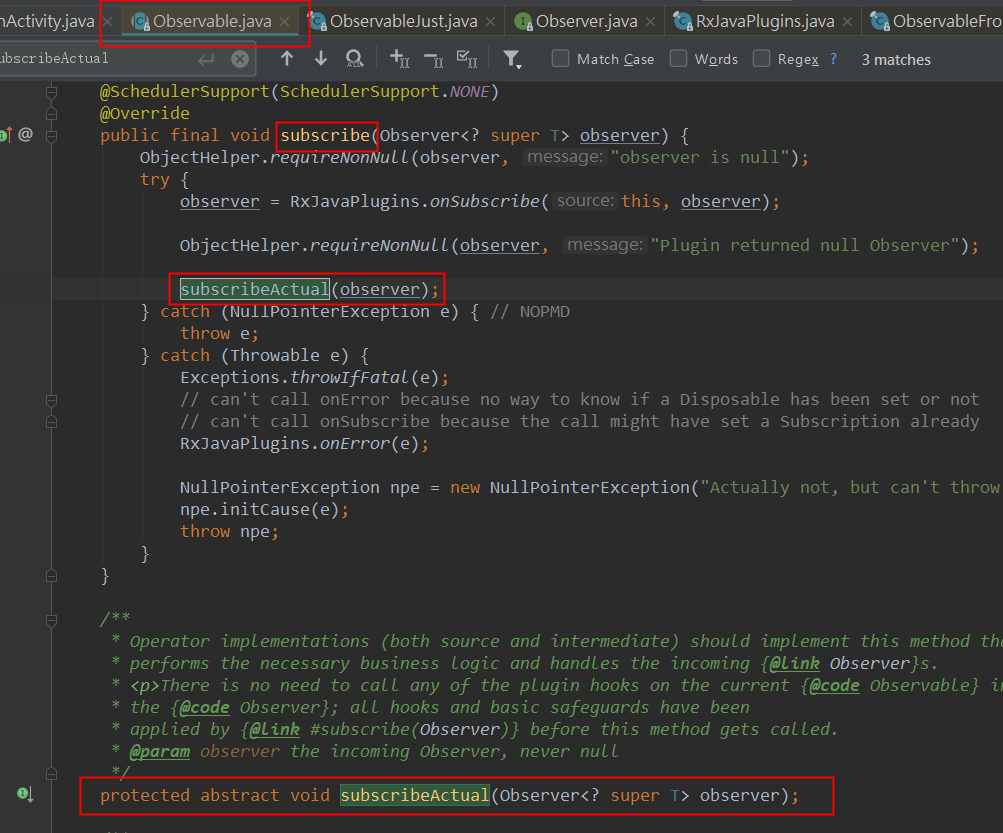Select all occurrences checkmark icon

467,59
